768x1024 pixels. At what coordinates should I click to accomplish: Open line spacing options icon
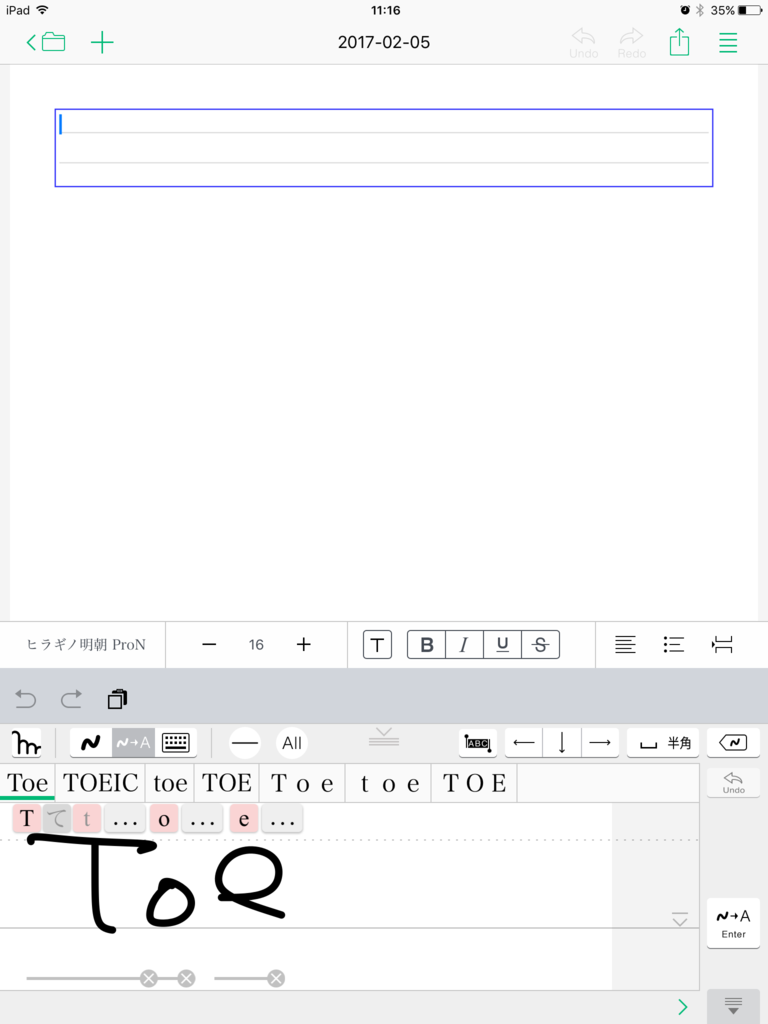pos(722,645)
